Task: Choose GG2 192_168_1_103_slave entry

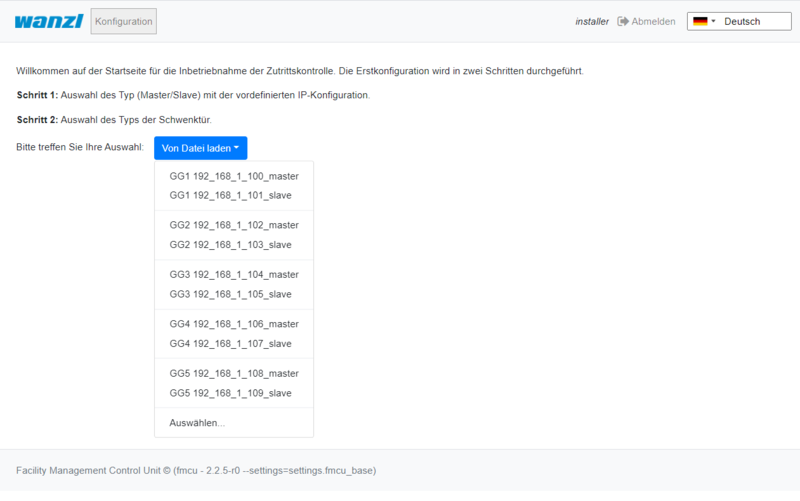Action: pos(230,244)
